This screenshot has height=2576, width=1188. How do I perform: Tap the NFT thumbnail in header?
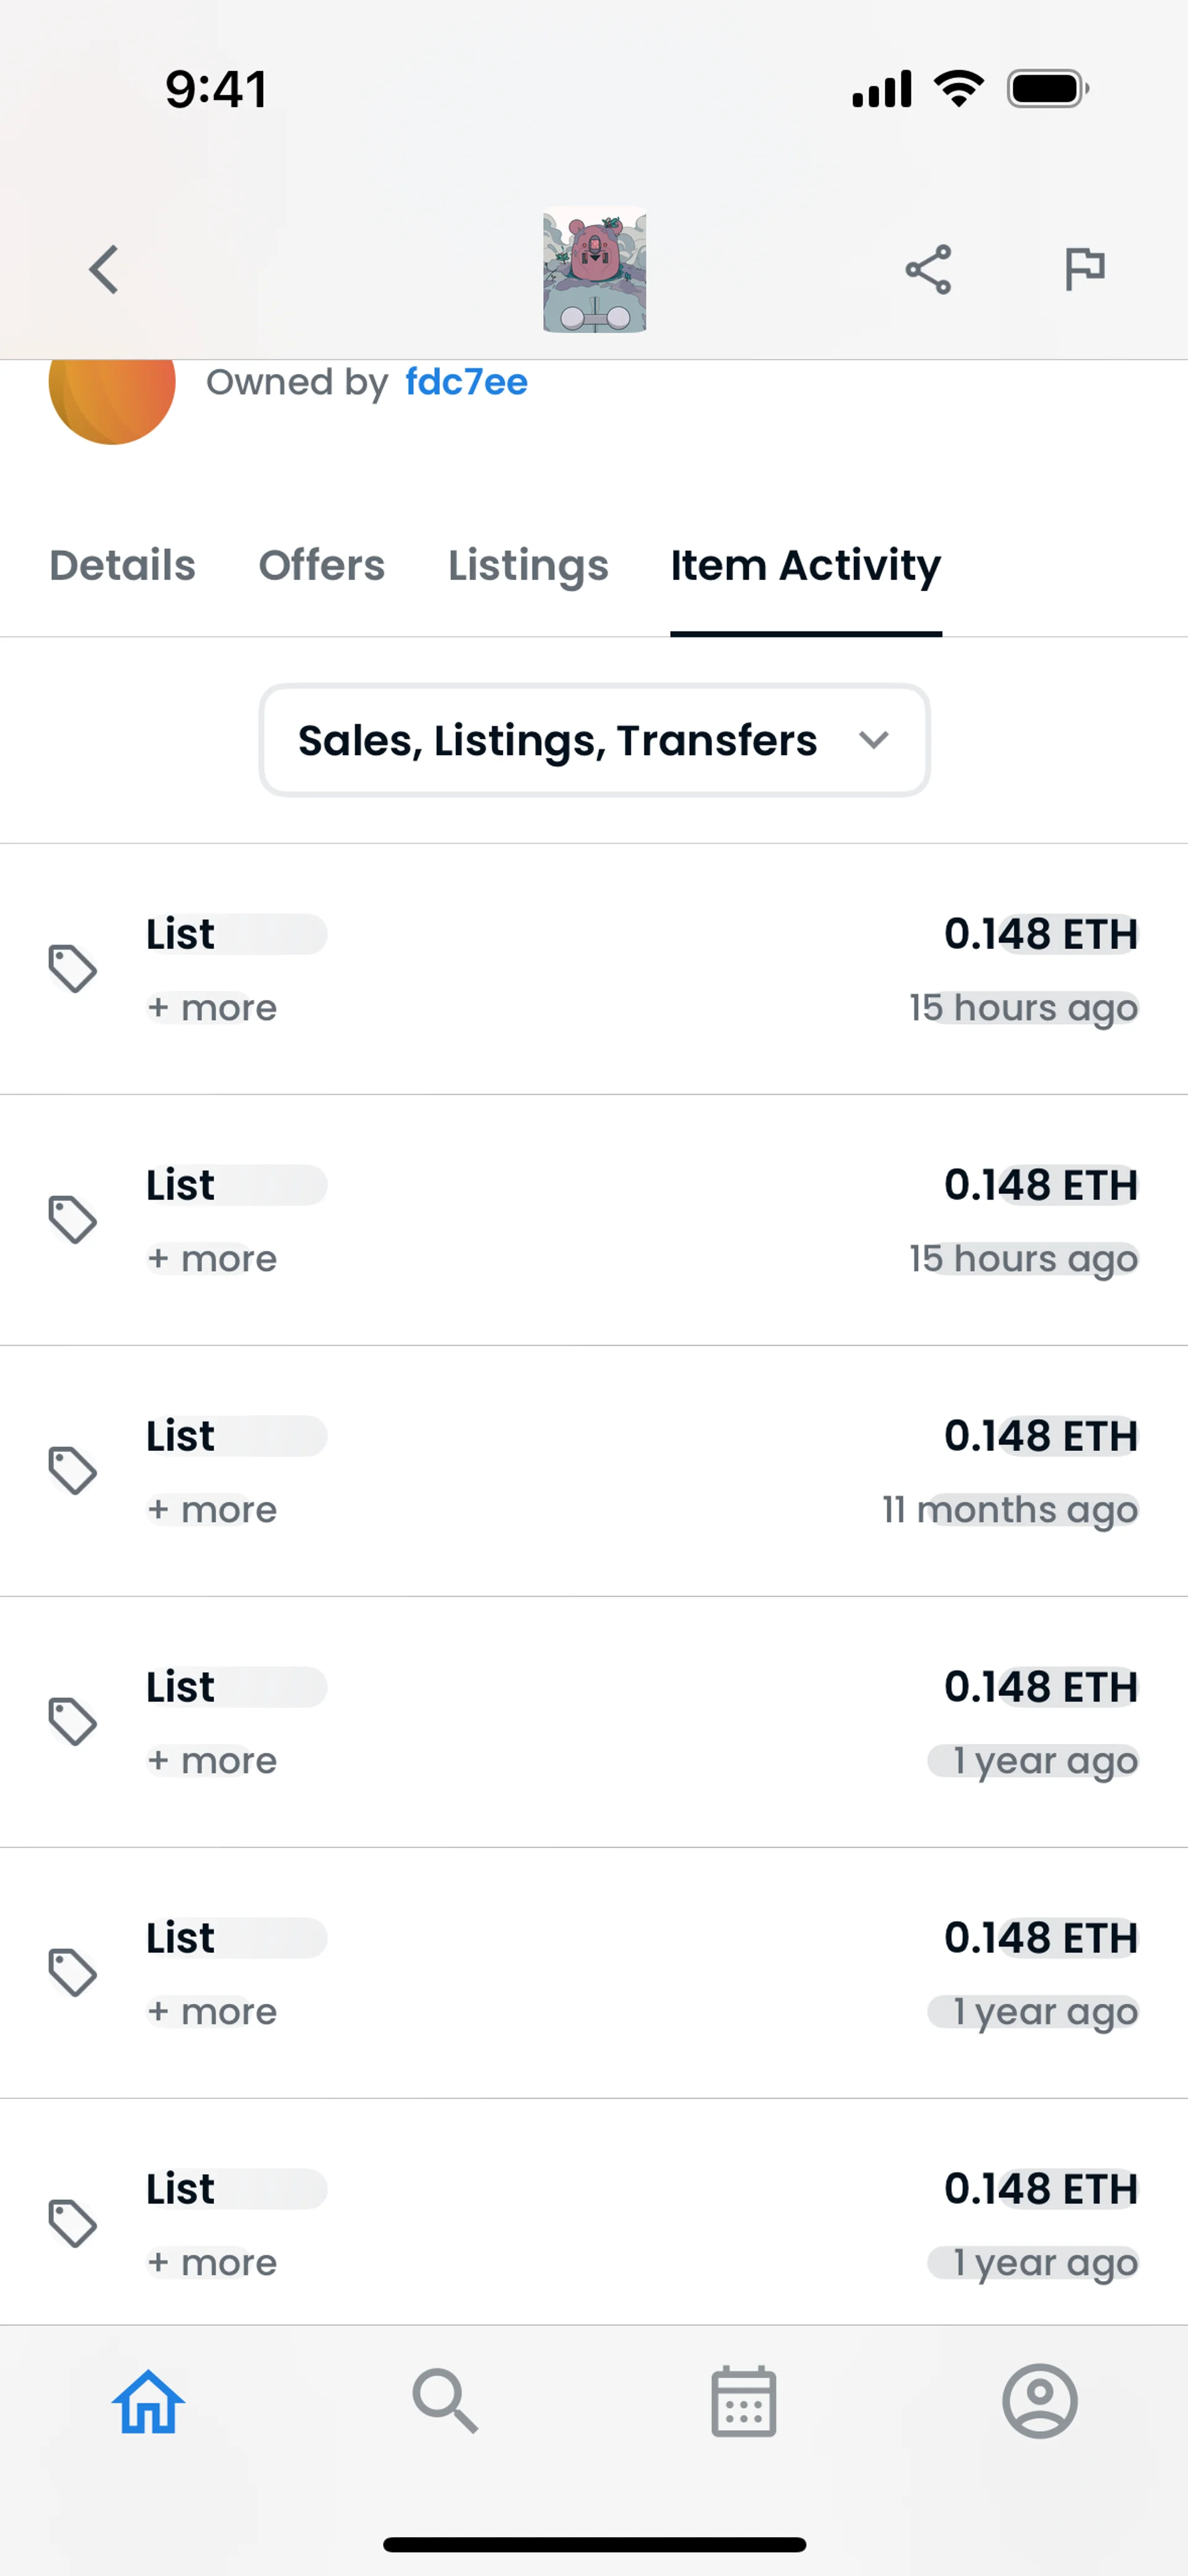pos(594,270)
